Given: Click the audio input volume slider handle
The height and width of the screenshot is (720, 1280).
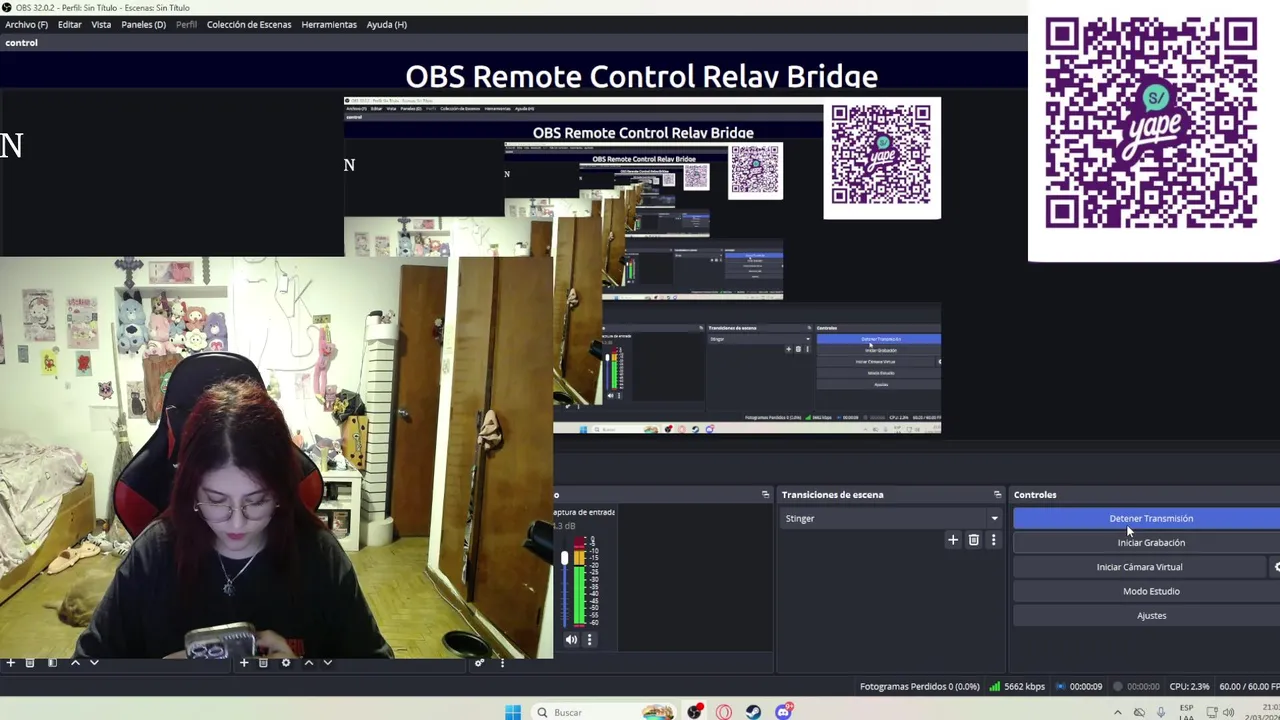Looking at the screenshot, I should click(x=564, y=558).
